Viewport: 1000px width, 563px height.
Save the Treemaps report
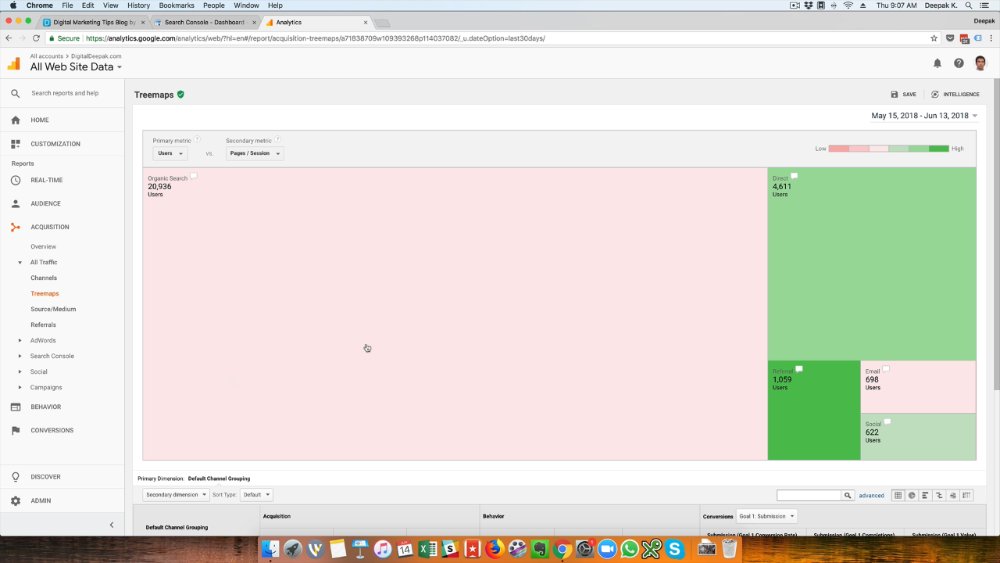(903, 94)
